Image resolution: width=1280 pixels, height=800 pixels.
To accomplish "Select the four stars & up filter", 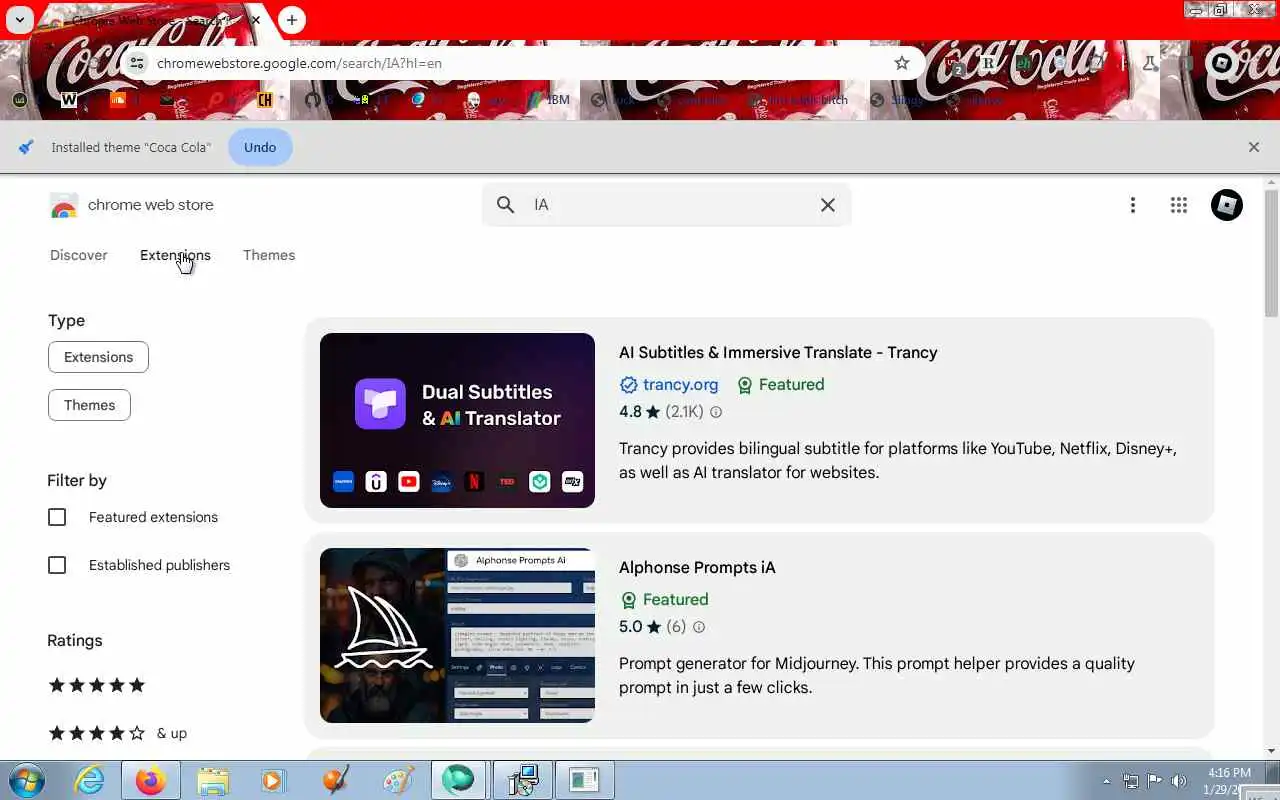I will (117, 733).
